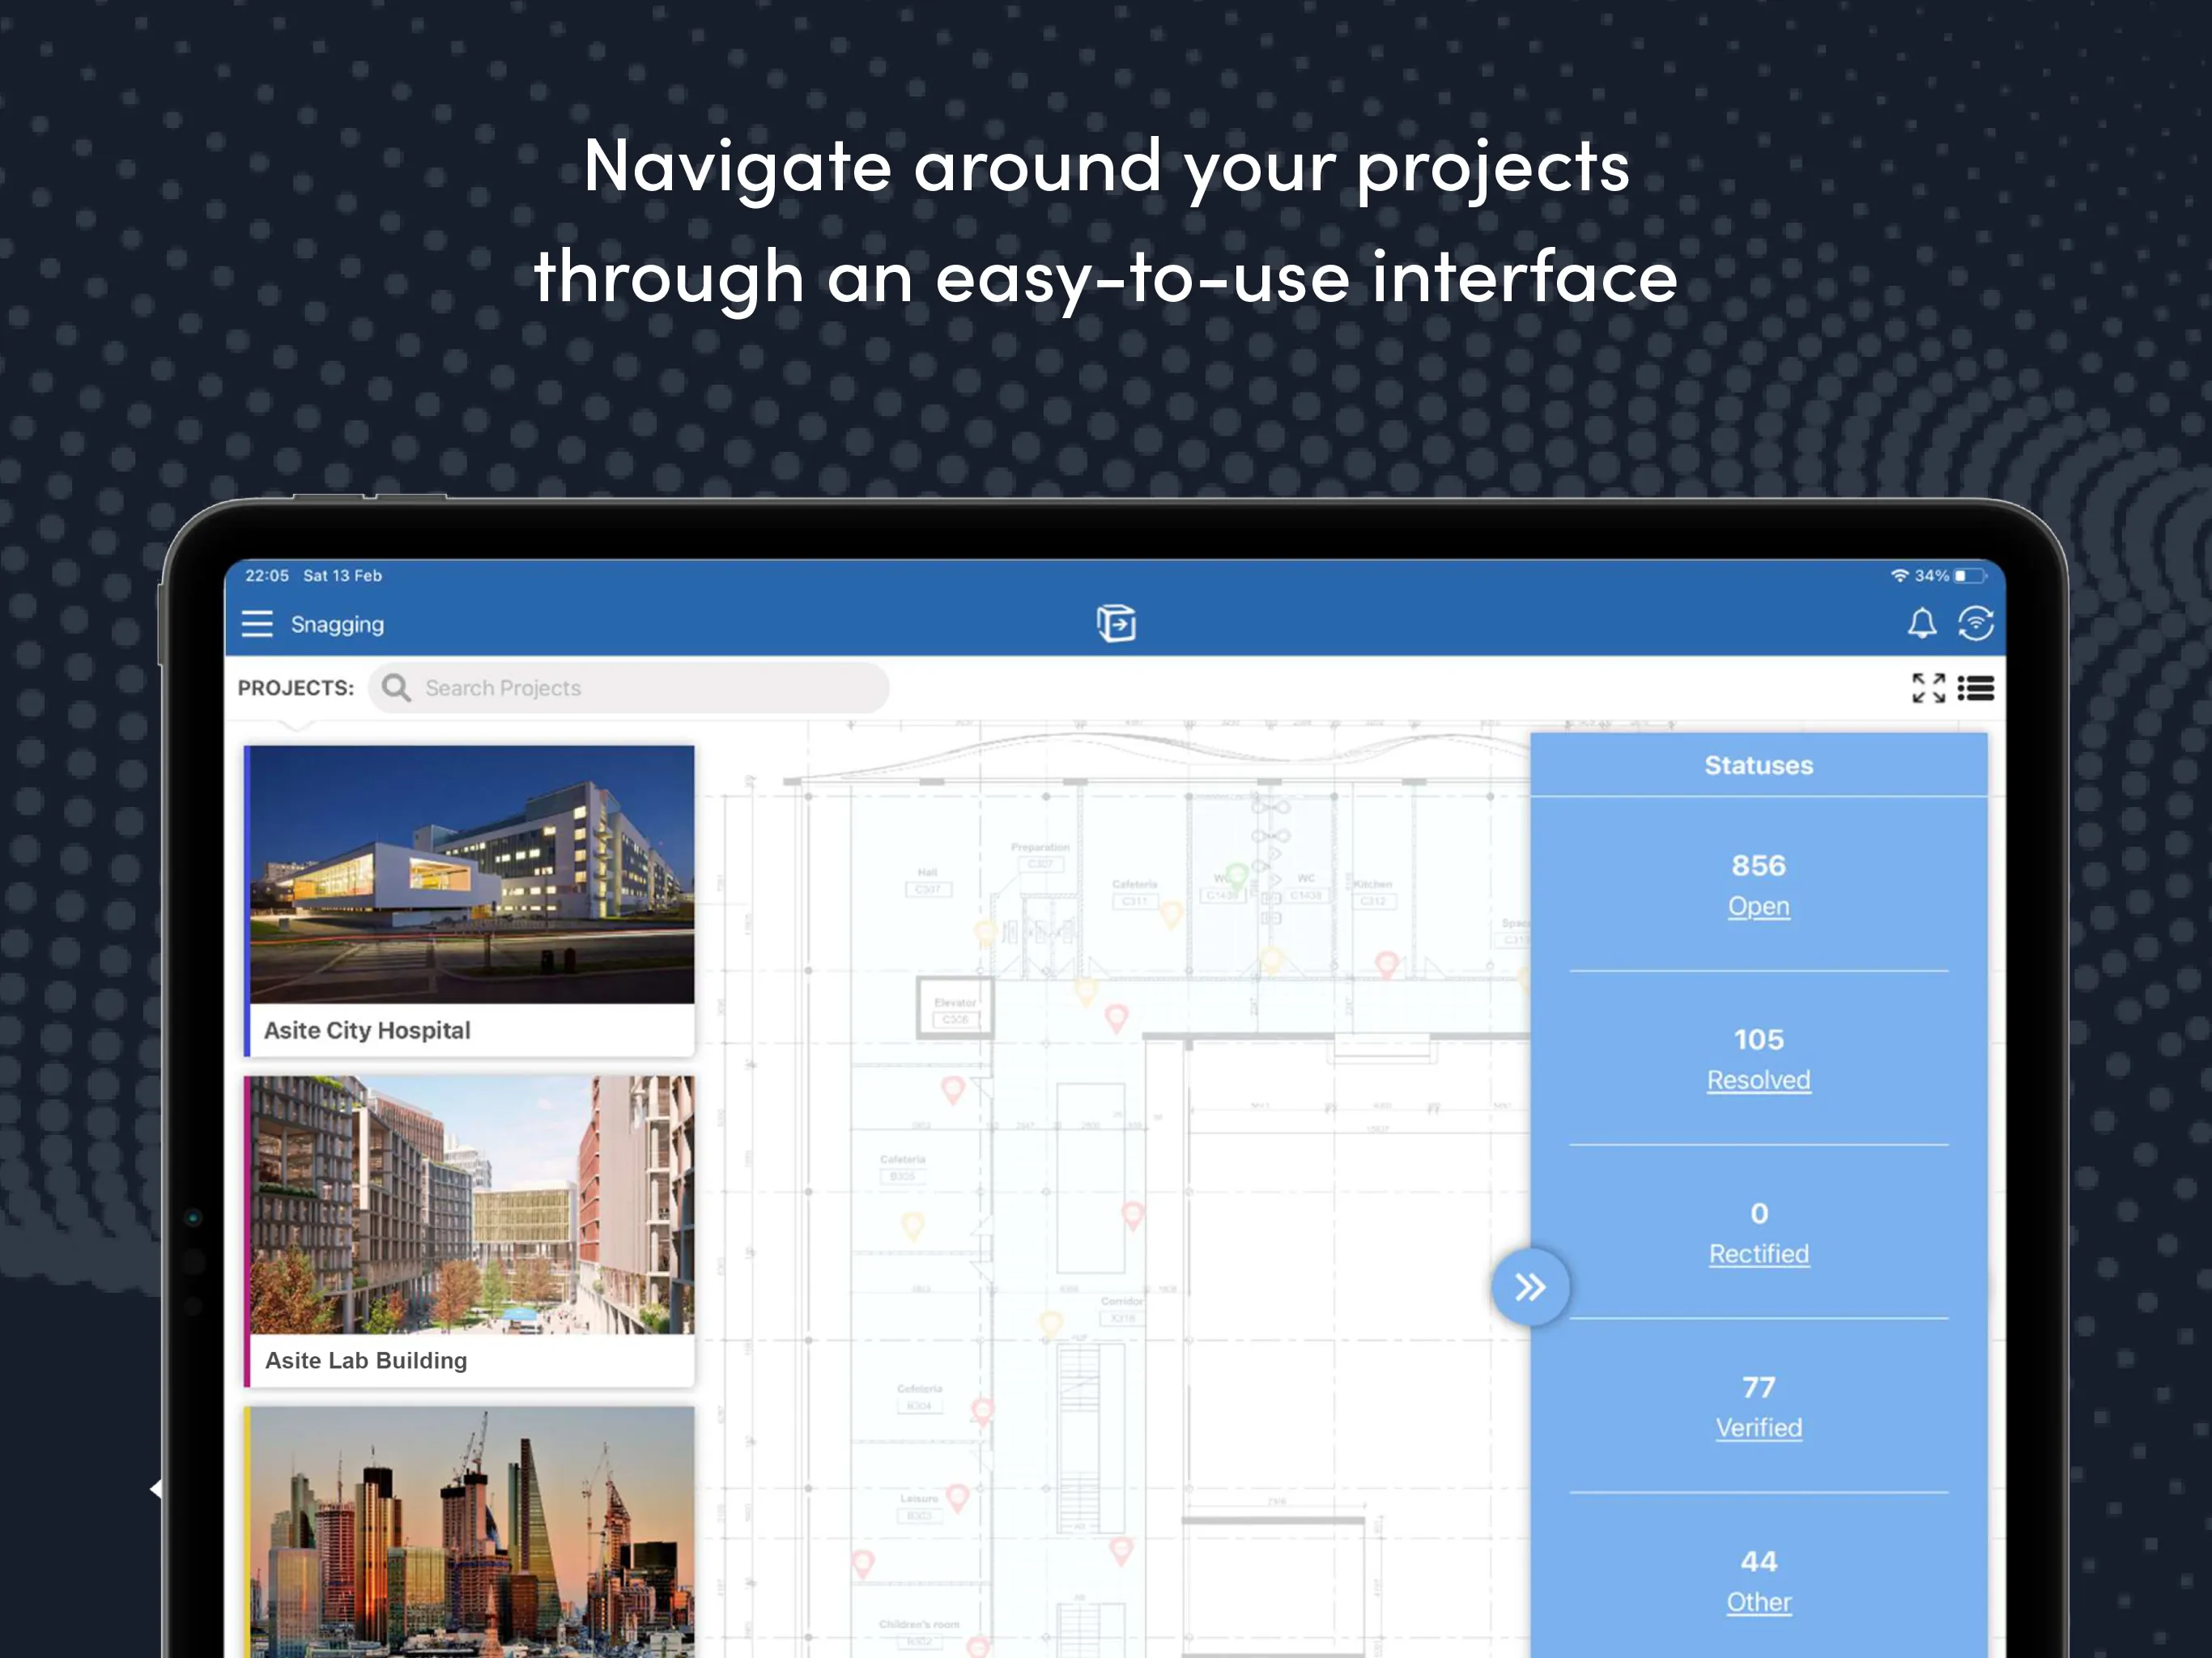Open Asite Lab Building project image
Viewport: 2212px width, 1658px height.
(x=472, y=1205)
